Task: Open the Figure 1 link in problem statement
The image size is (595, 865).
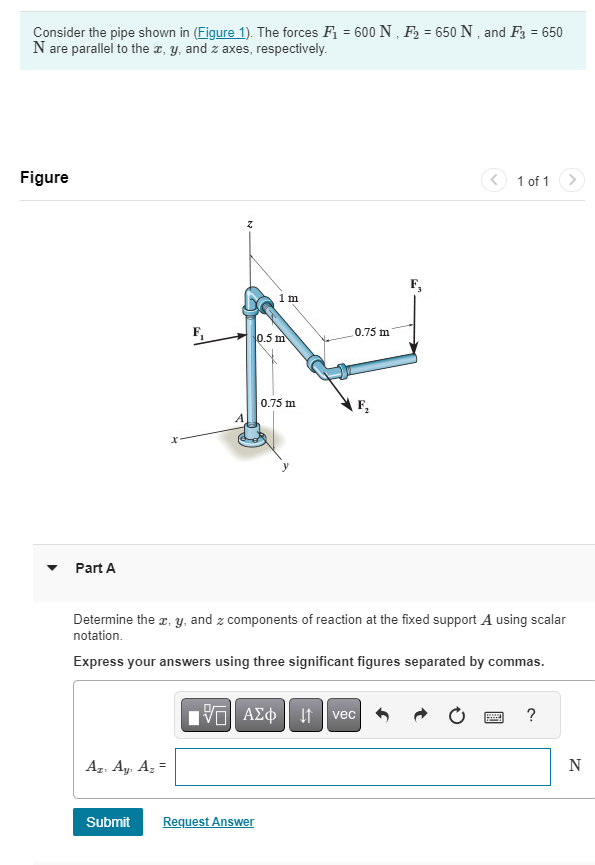Action: click(219, 32)
